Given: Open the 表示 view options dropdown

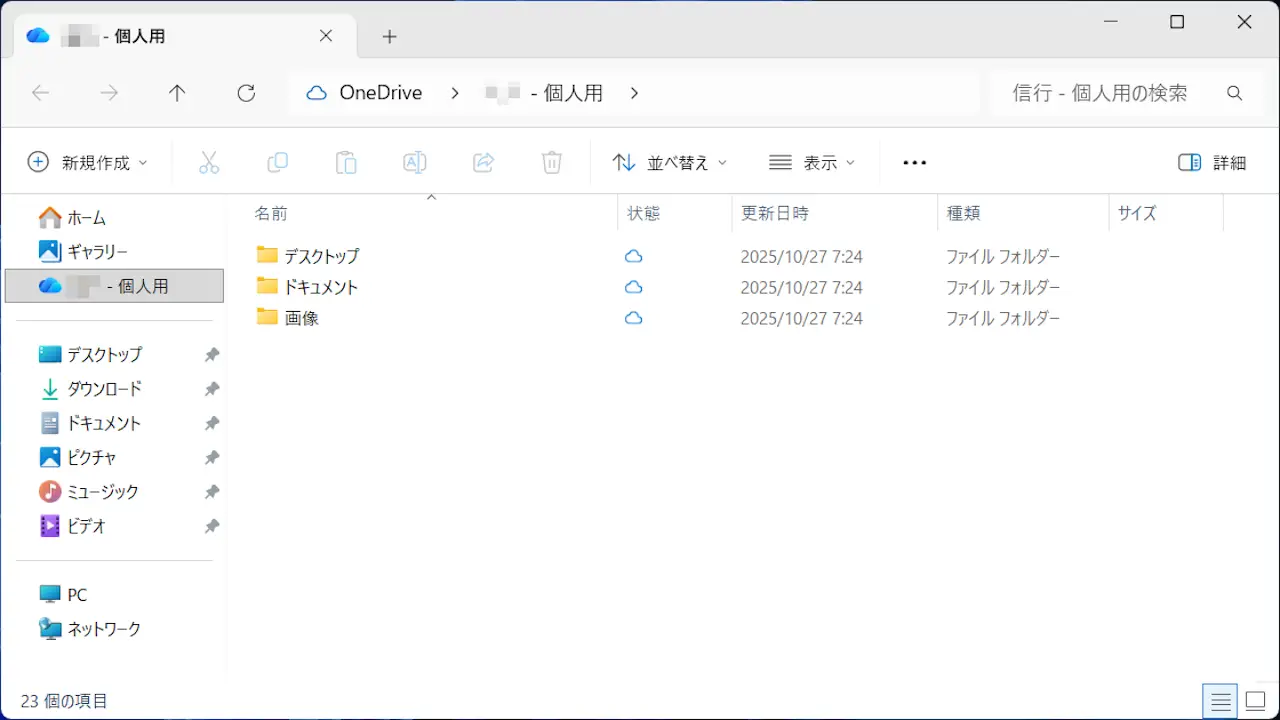Looking at the screenshot, I should click(x=812, y=162).
